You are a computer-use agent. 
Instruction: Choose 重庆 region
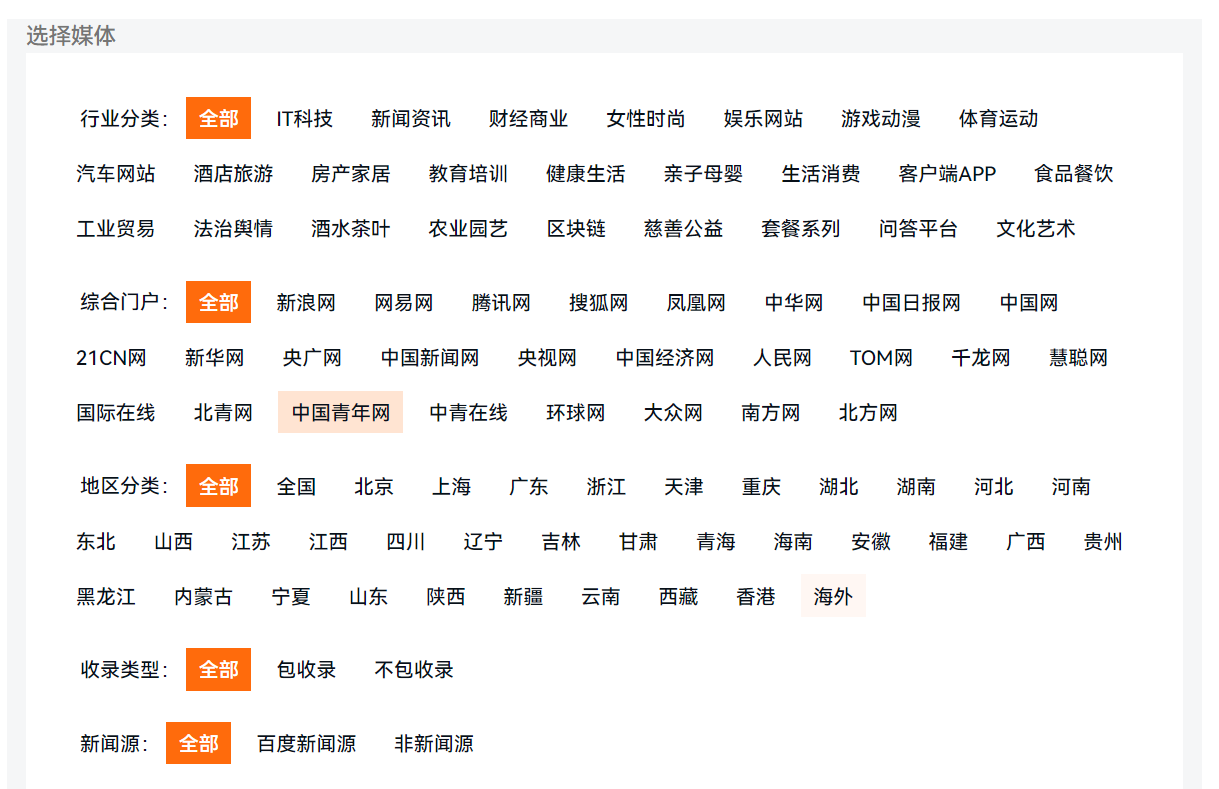click(x=761, y=486)
